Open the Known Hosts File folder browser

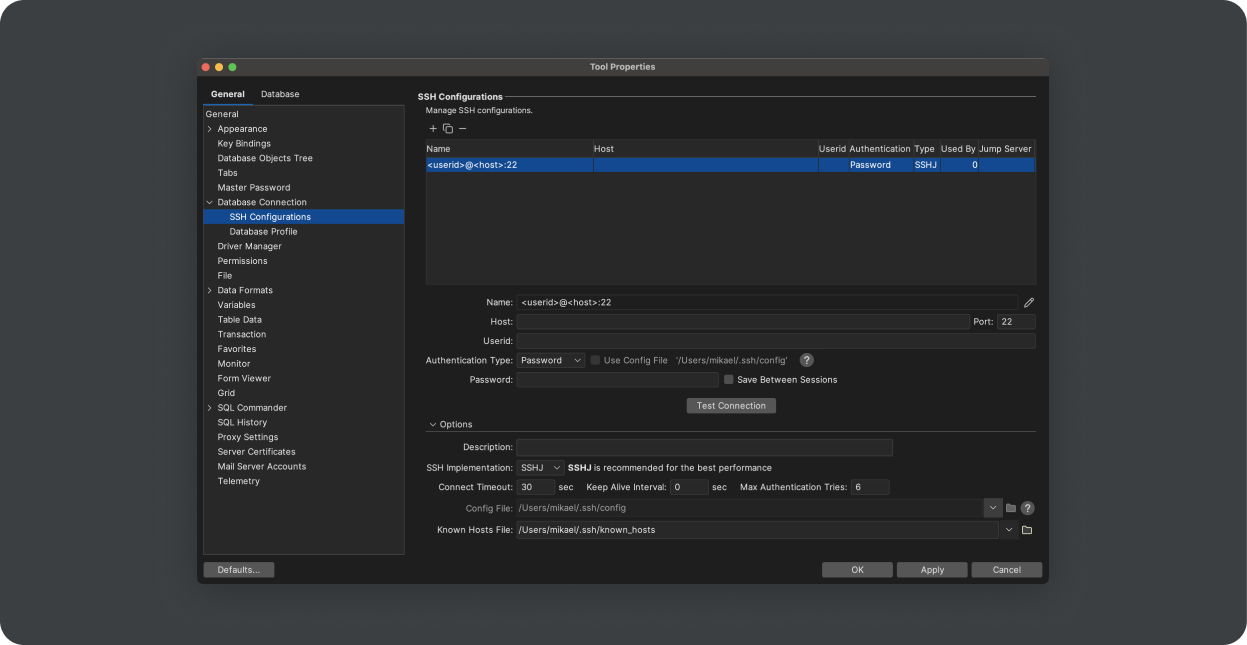tap(1026, 529)
